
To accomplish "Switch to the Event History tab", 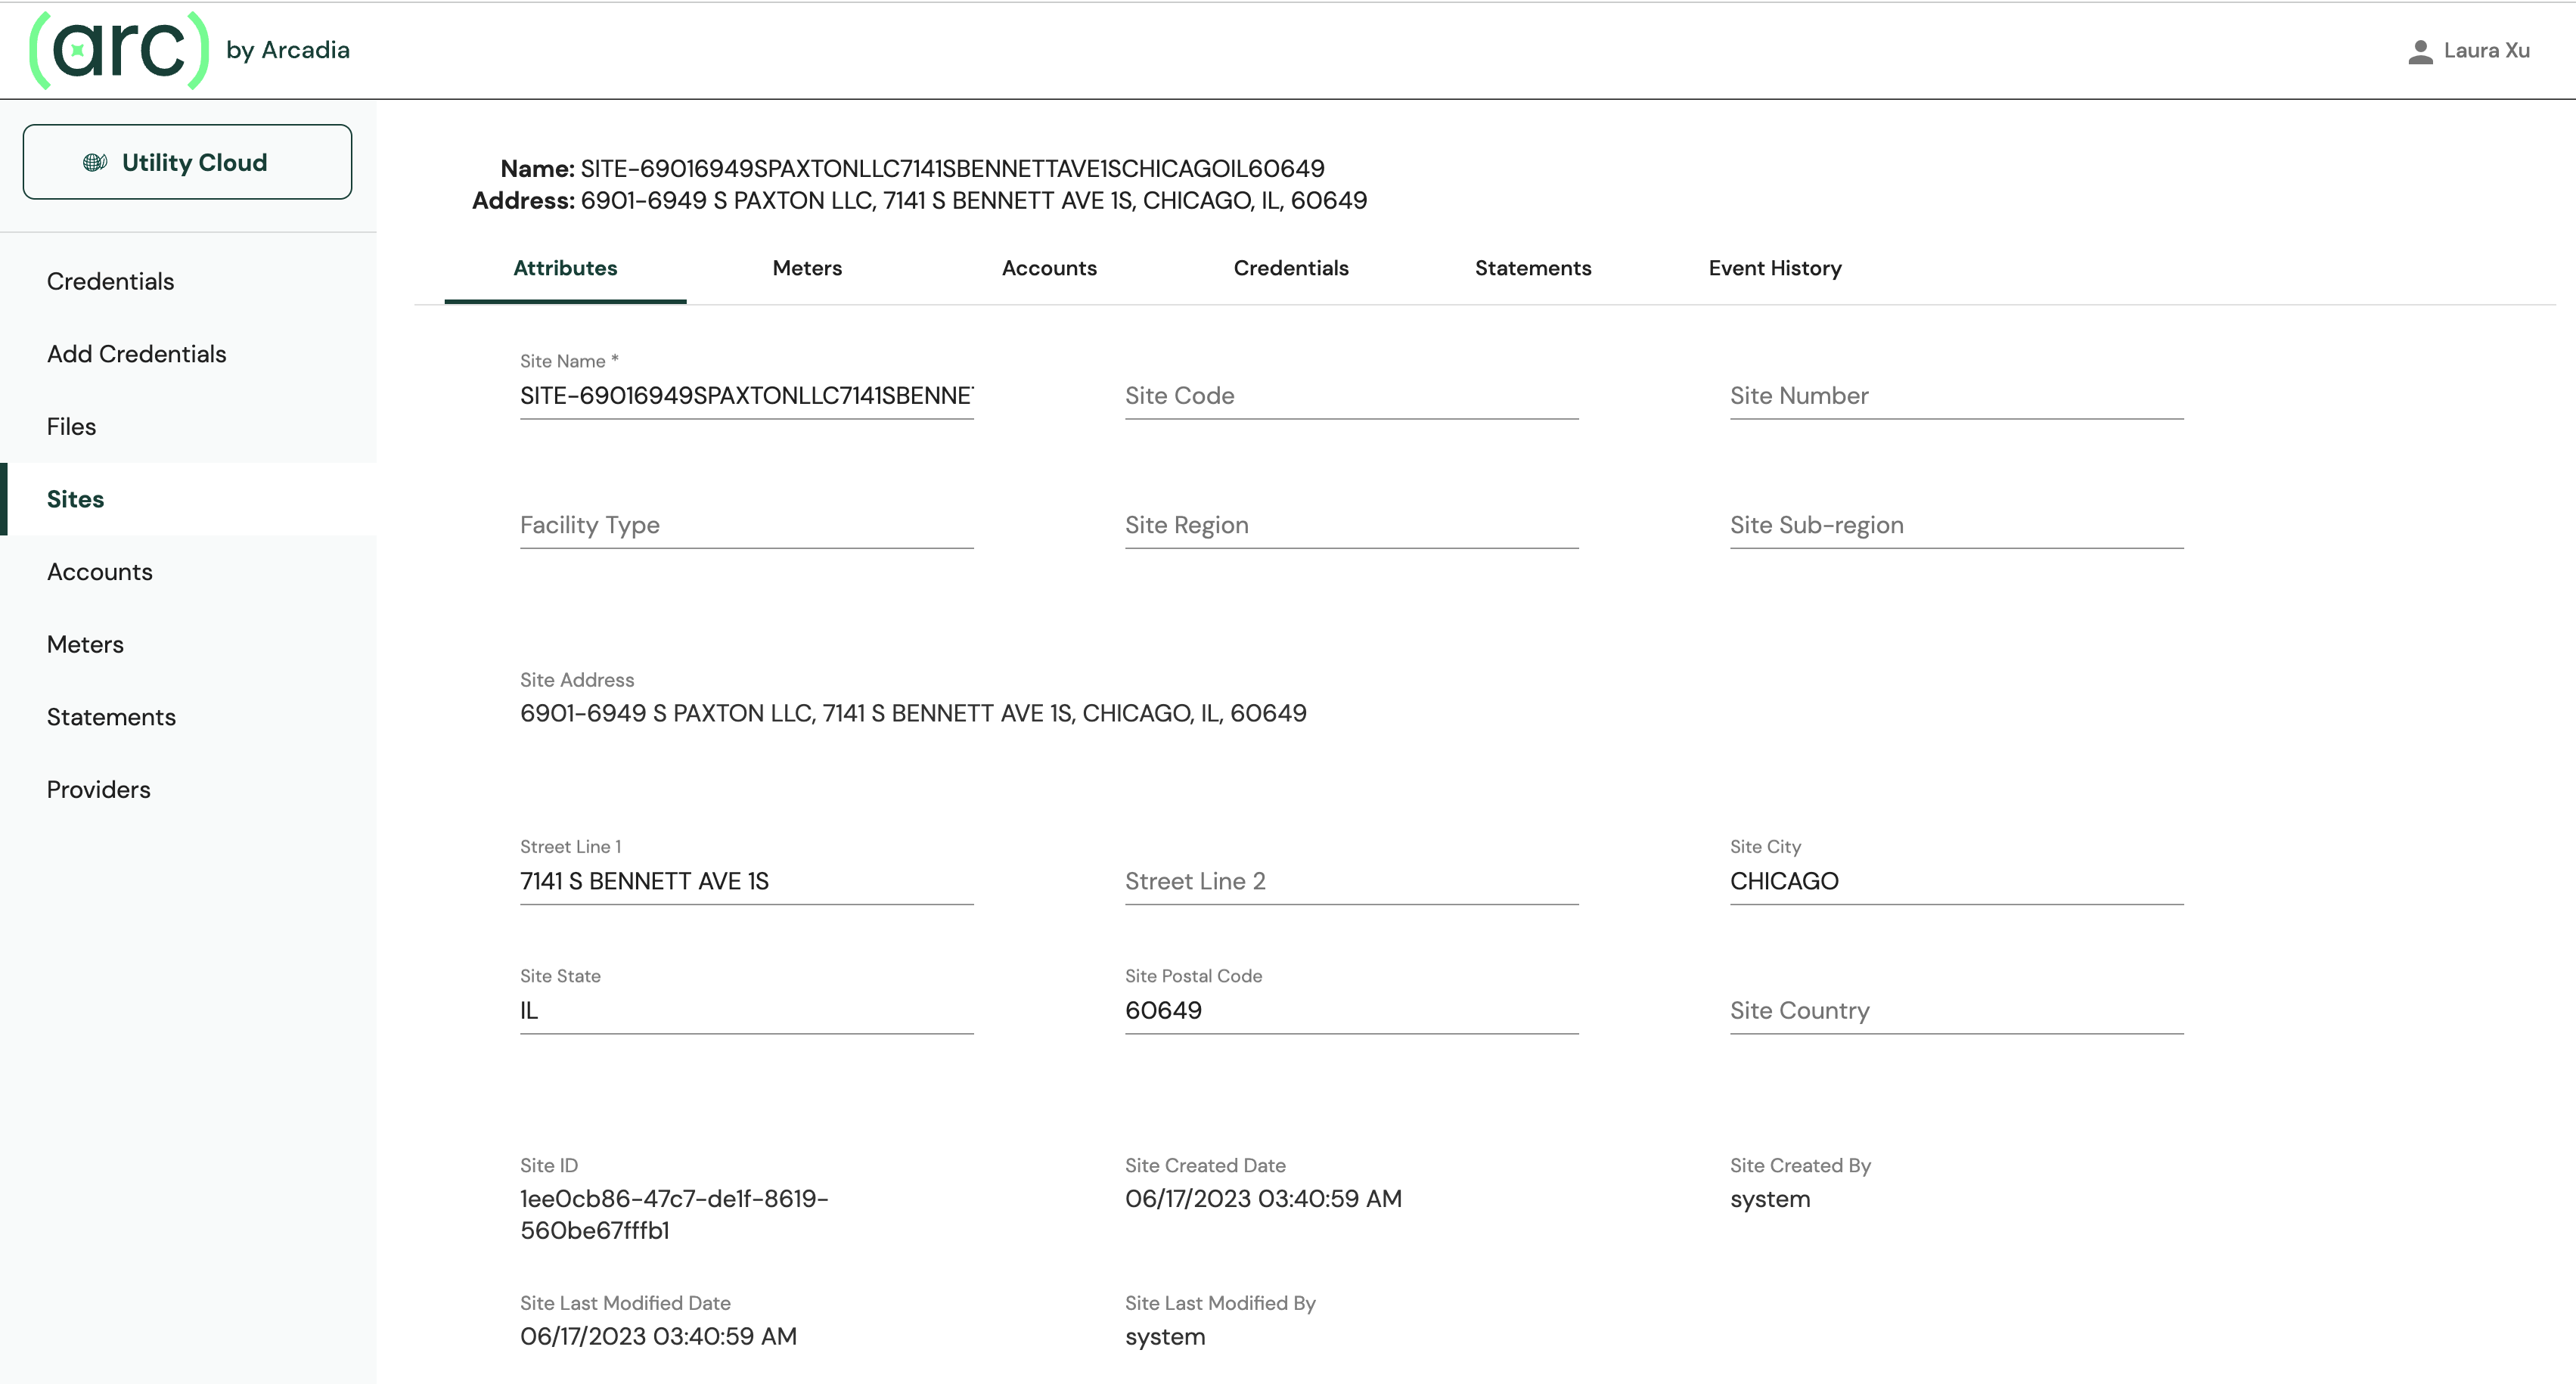I will [1774, 268].
